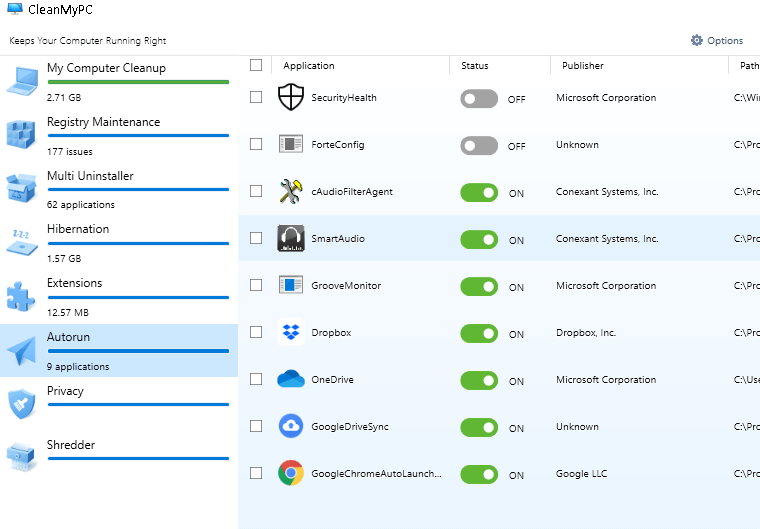
Task: Select the Autorun section label
Action: coord(68,337)
